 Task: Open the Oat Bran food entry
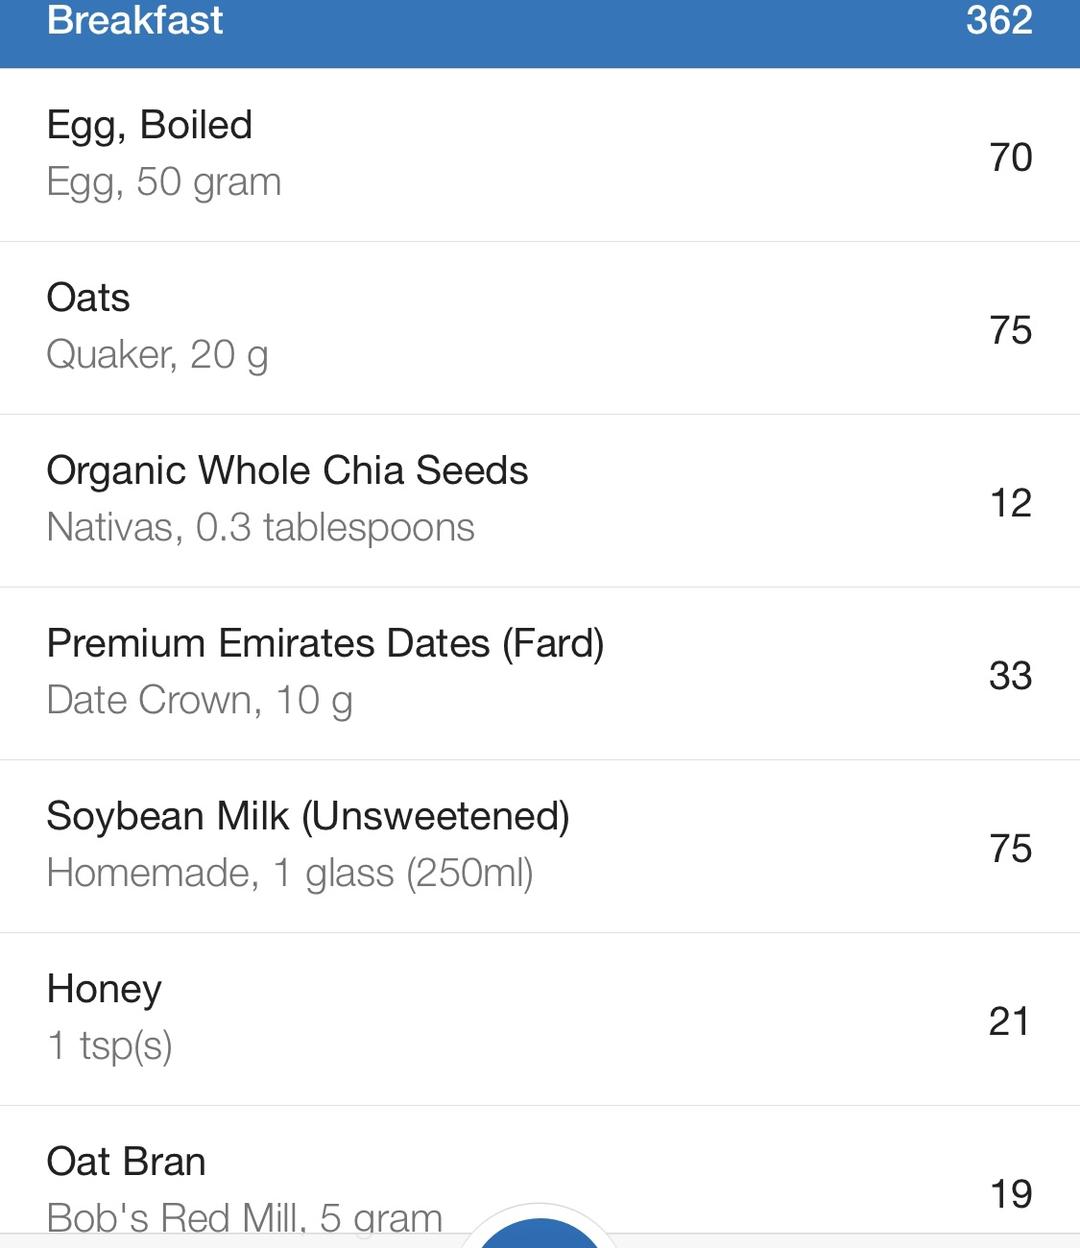pyautogui.click(x=126, y=1162)
